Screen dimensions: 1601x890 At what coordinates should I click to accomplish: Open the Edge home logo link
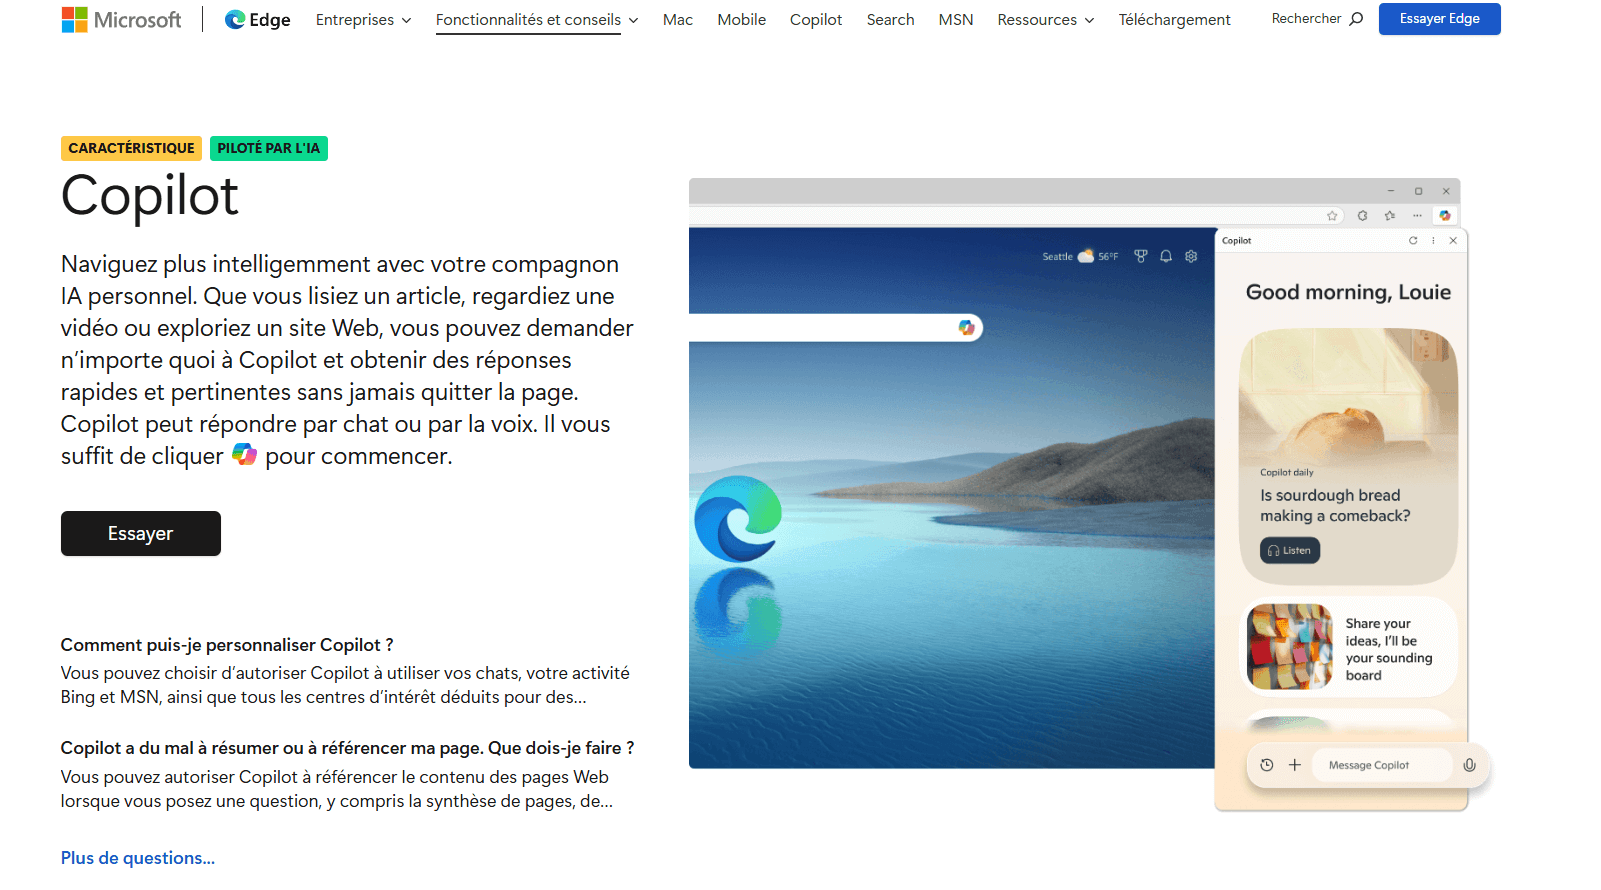point(258,20)
